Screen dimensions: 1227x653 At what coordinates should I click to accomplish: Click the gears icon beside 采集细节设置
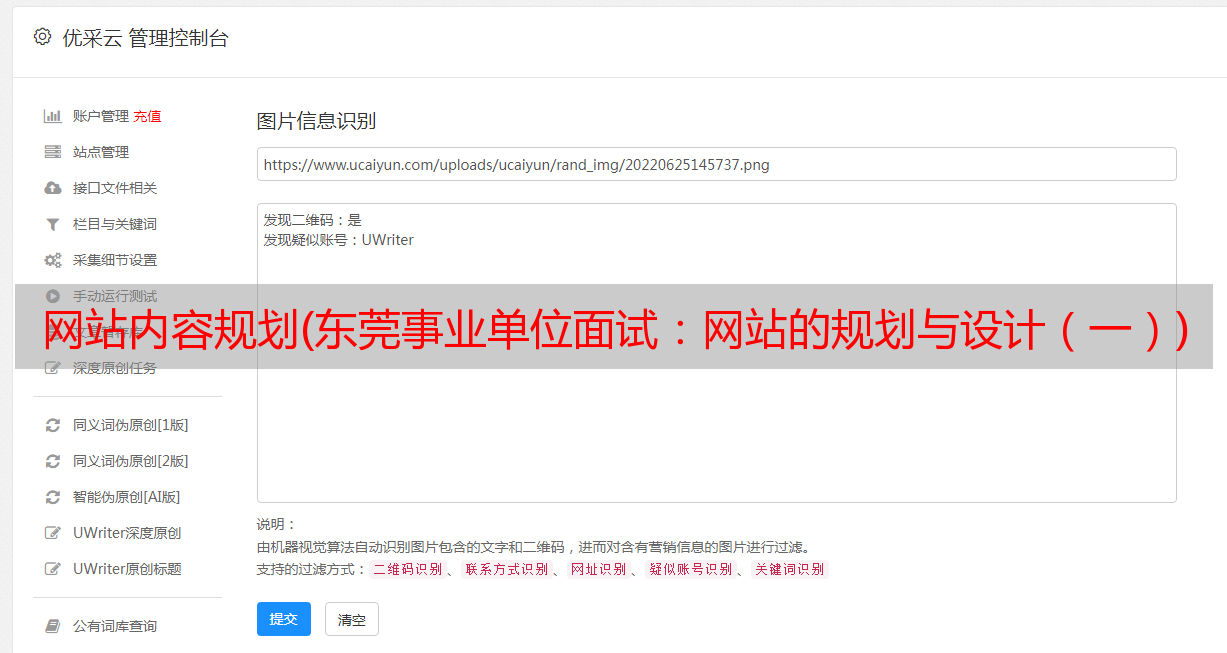point(53,260)
